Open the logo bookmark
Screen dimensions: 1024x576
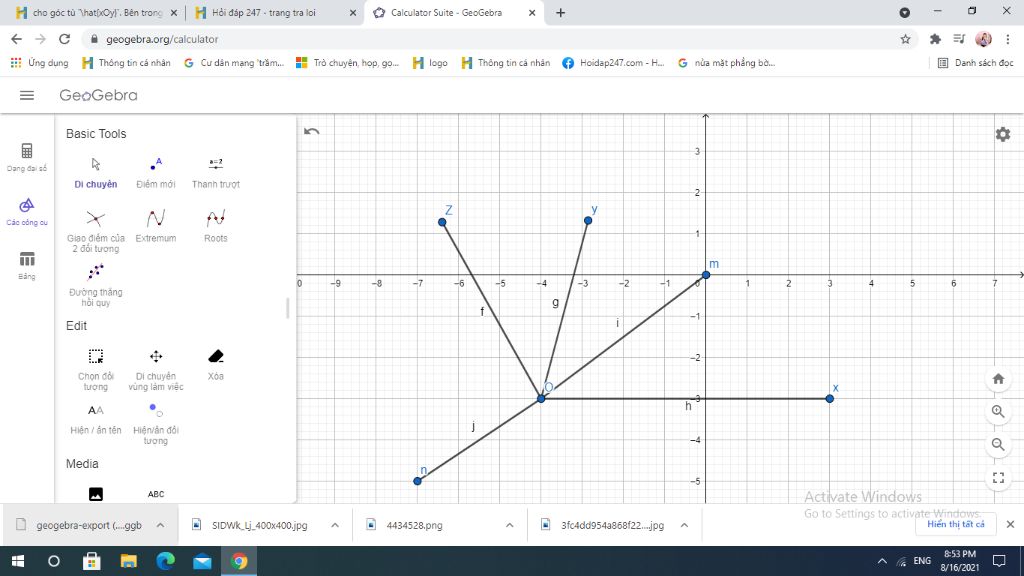click(430, 63)
